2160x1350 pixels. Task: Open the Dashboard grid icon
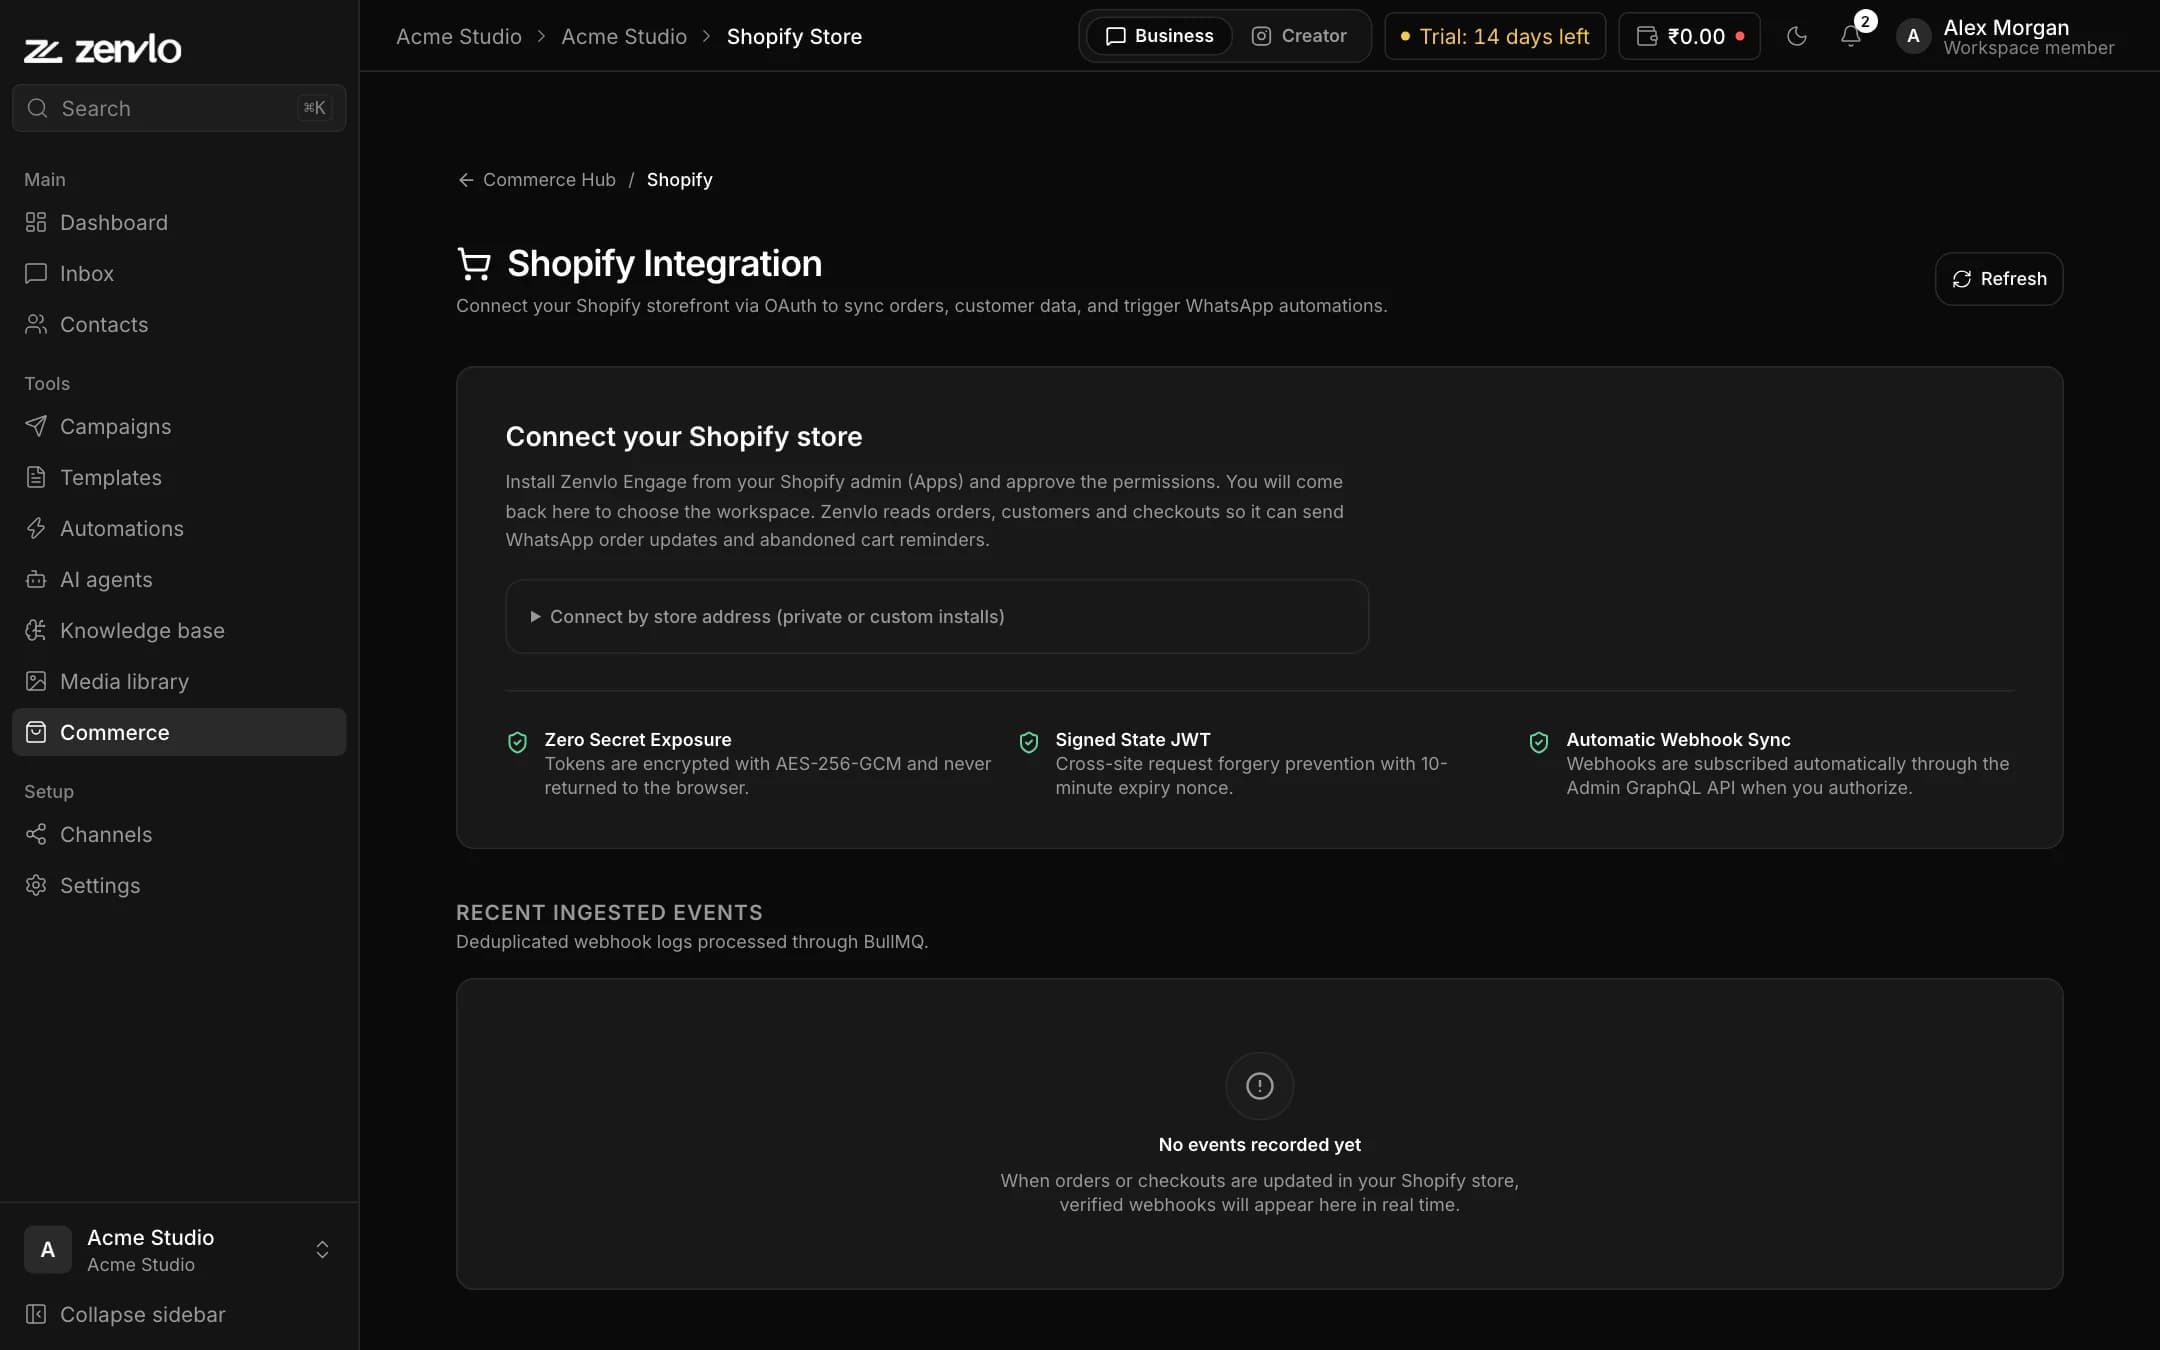click(x=36, y=222)
